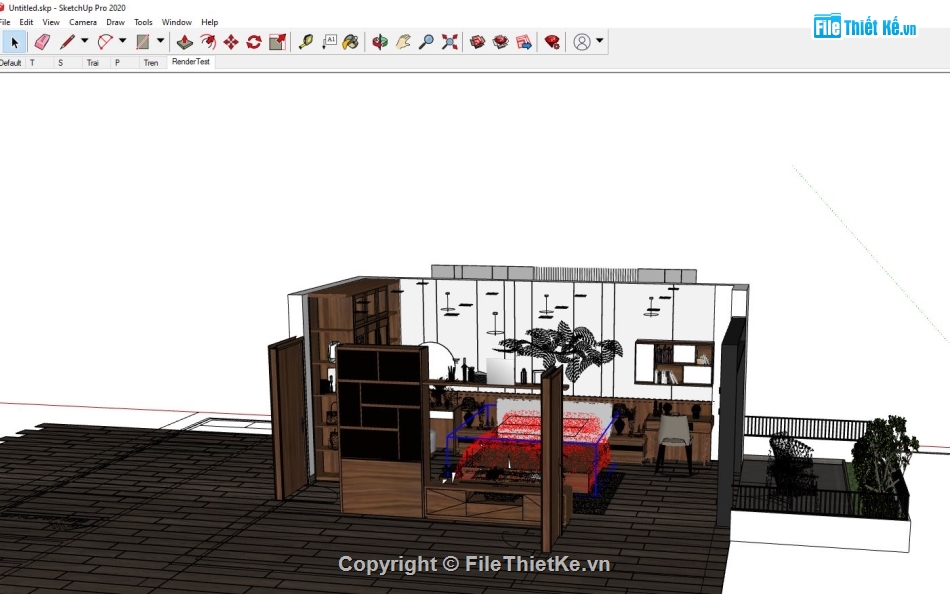The width and height of the screenshot is (950, 594).
Task: Activate the Rotate tool
Action: pos(254,42)
